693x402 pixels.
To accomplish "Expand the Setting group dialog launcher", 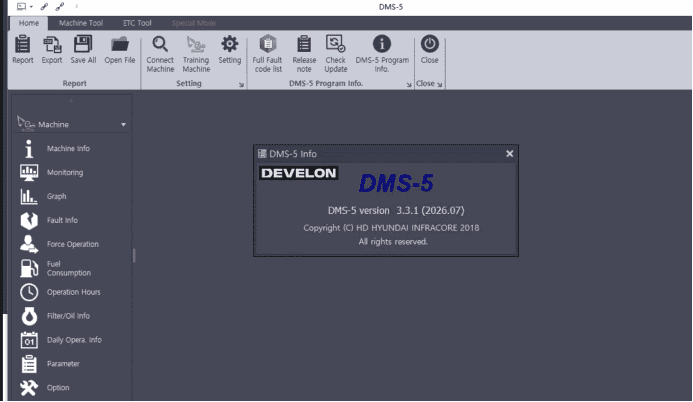I will tap(241, 85).
